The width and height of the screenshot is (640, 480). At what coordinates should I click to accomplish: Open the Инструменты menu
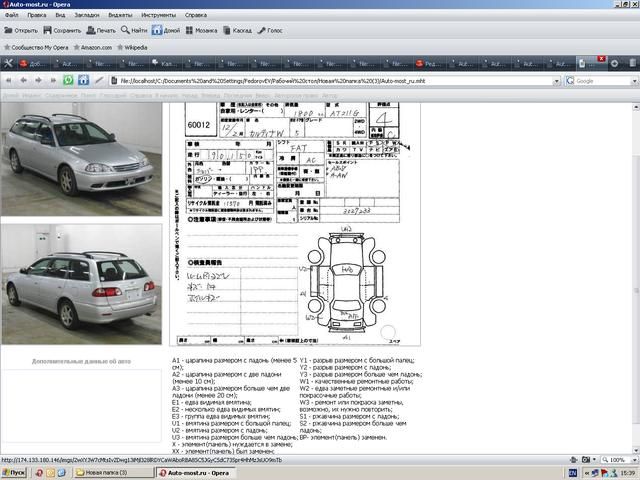coord(158,15)
